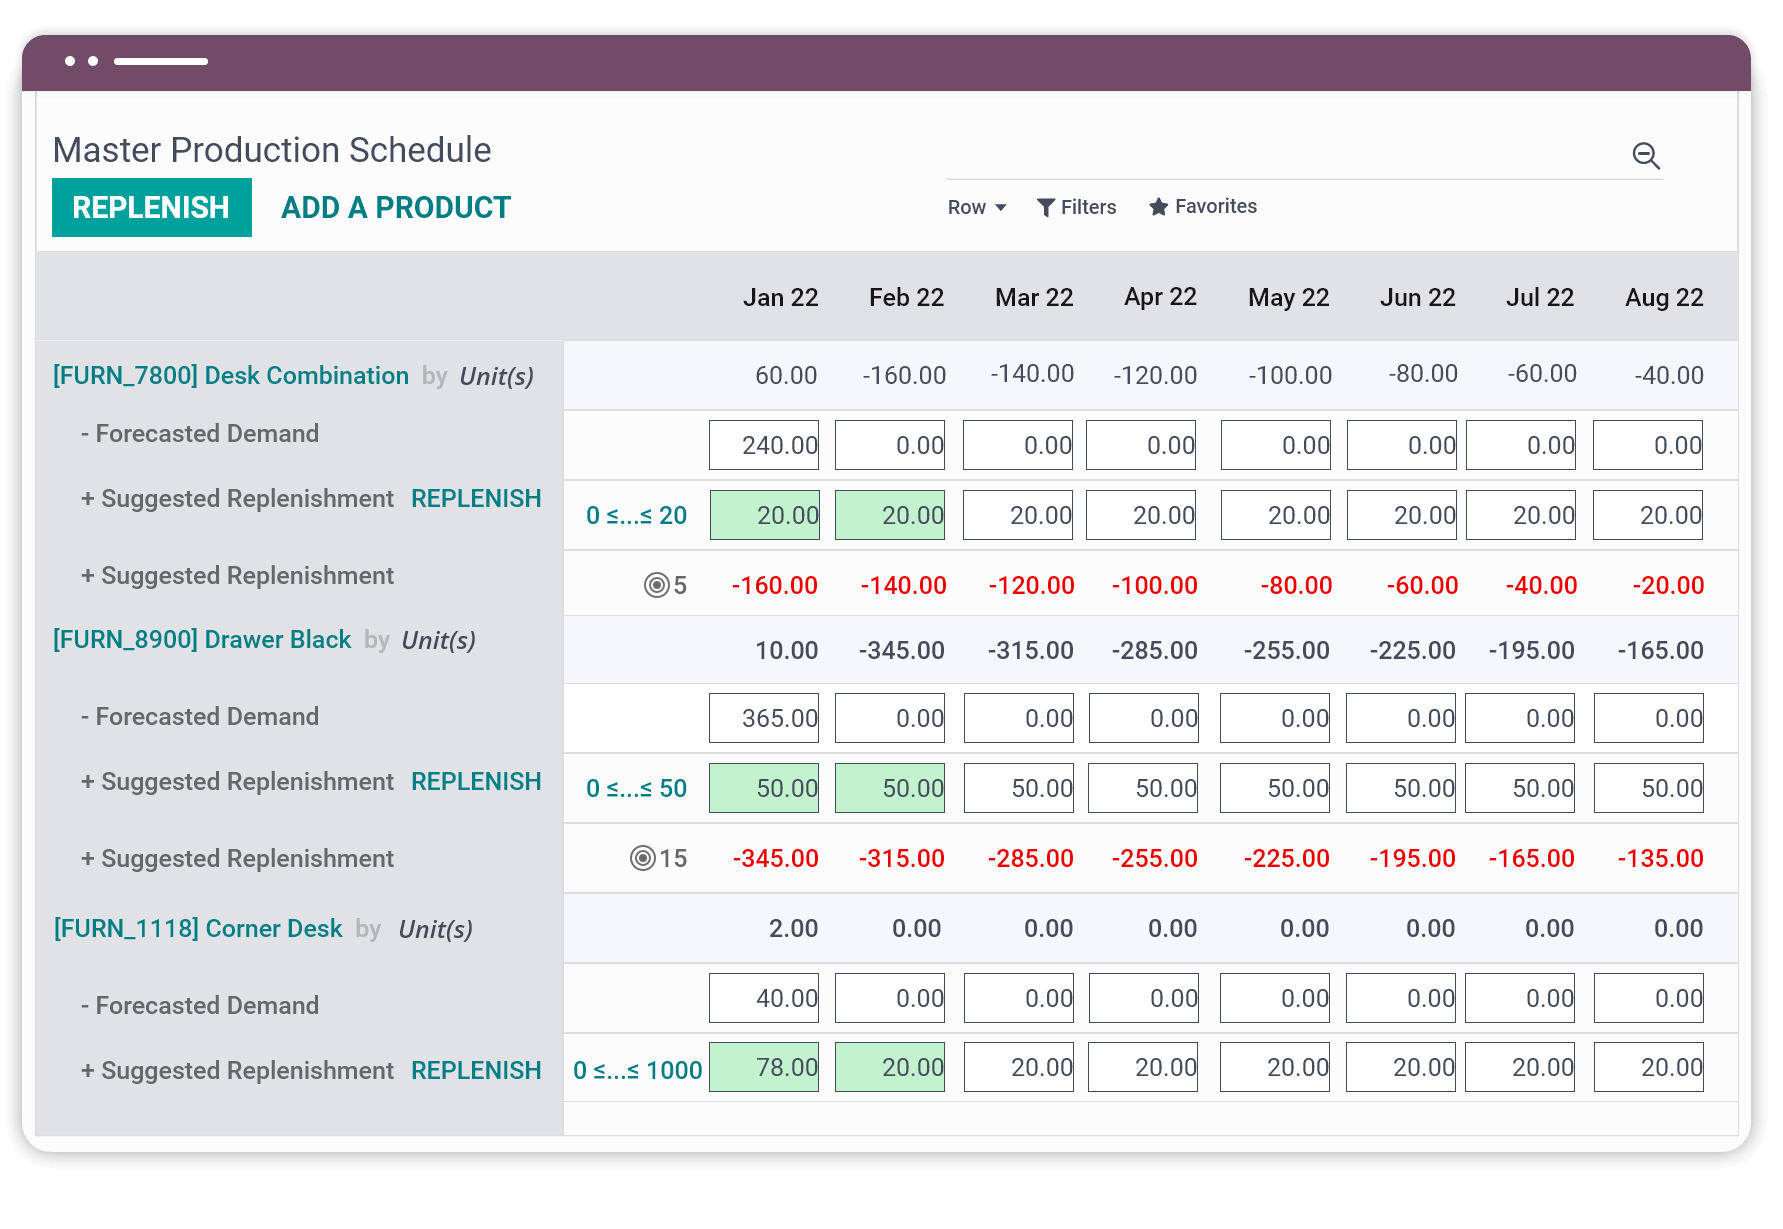
Task: Click Desk Combination green 20.00 cell for Feb 22
Action: [x=890, y=515]
